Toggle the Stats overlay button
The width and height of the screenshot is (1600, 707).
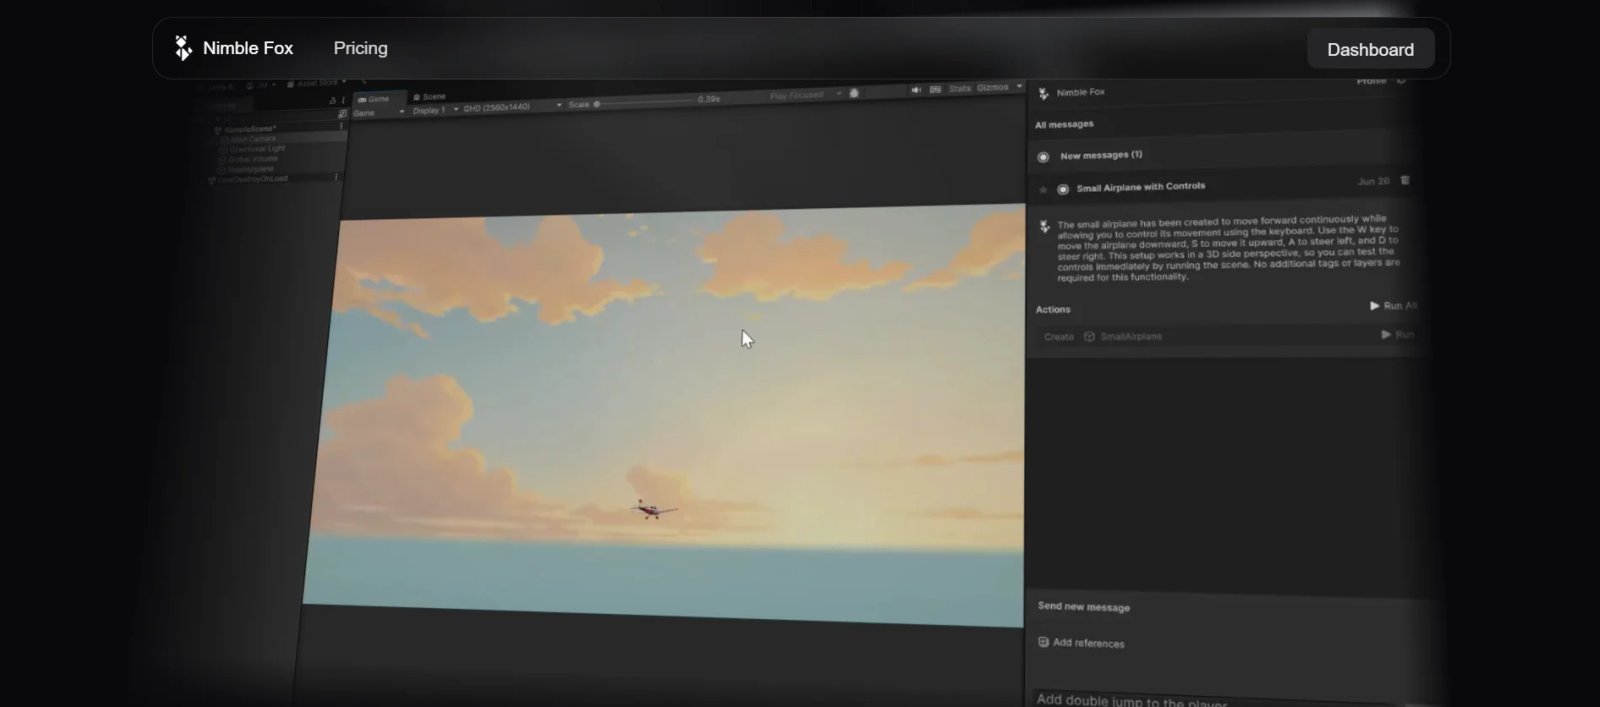[960, 88]
